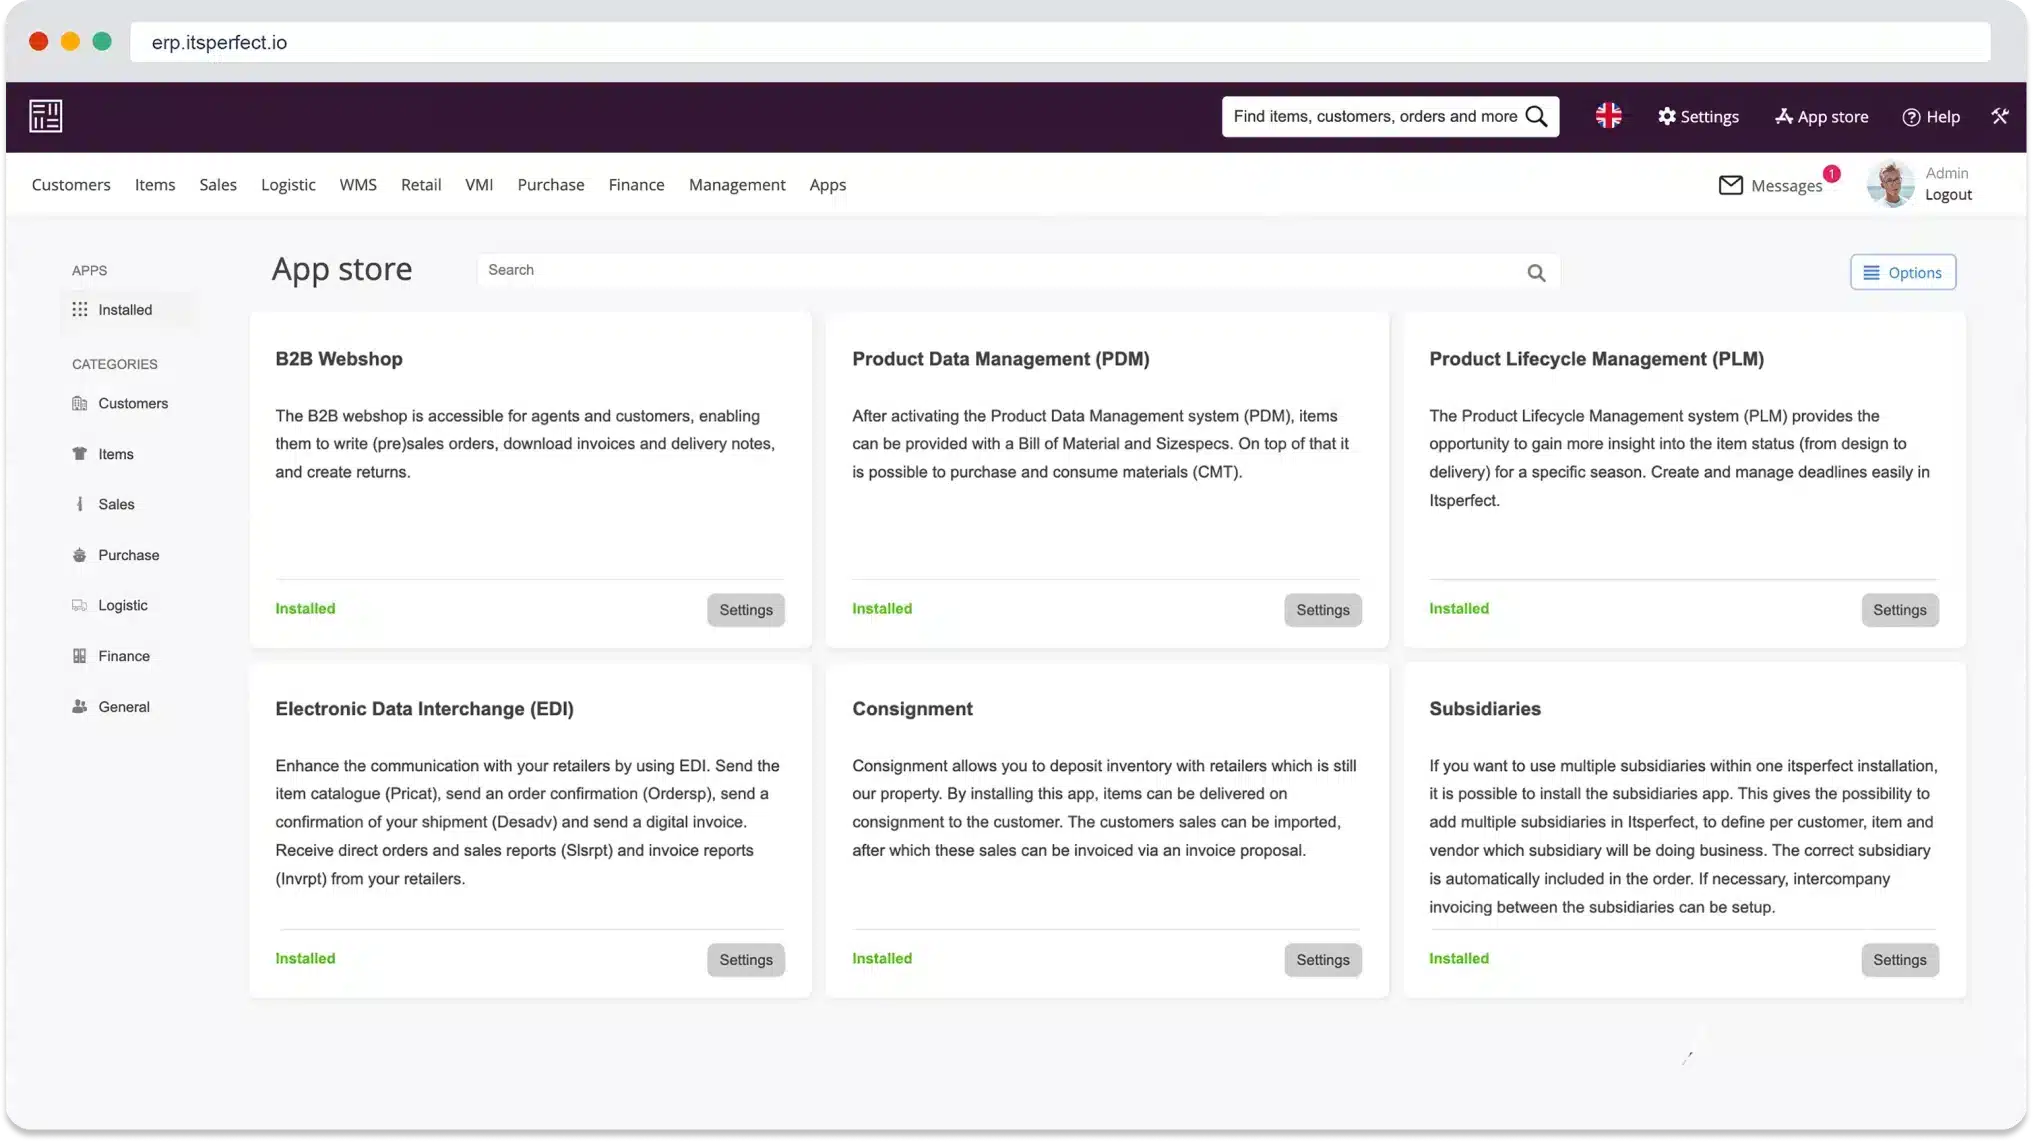Screen dimensions: 2033x1142
Task: Click the Electronic Data Interchange (EDI) title
Action: click(x=424, y=709)
